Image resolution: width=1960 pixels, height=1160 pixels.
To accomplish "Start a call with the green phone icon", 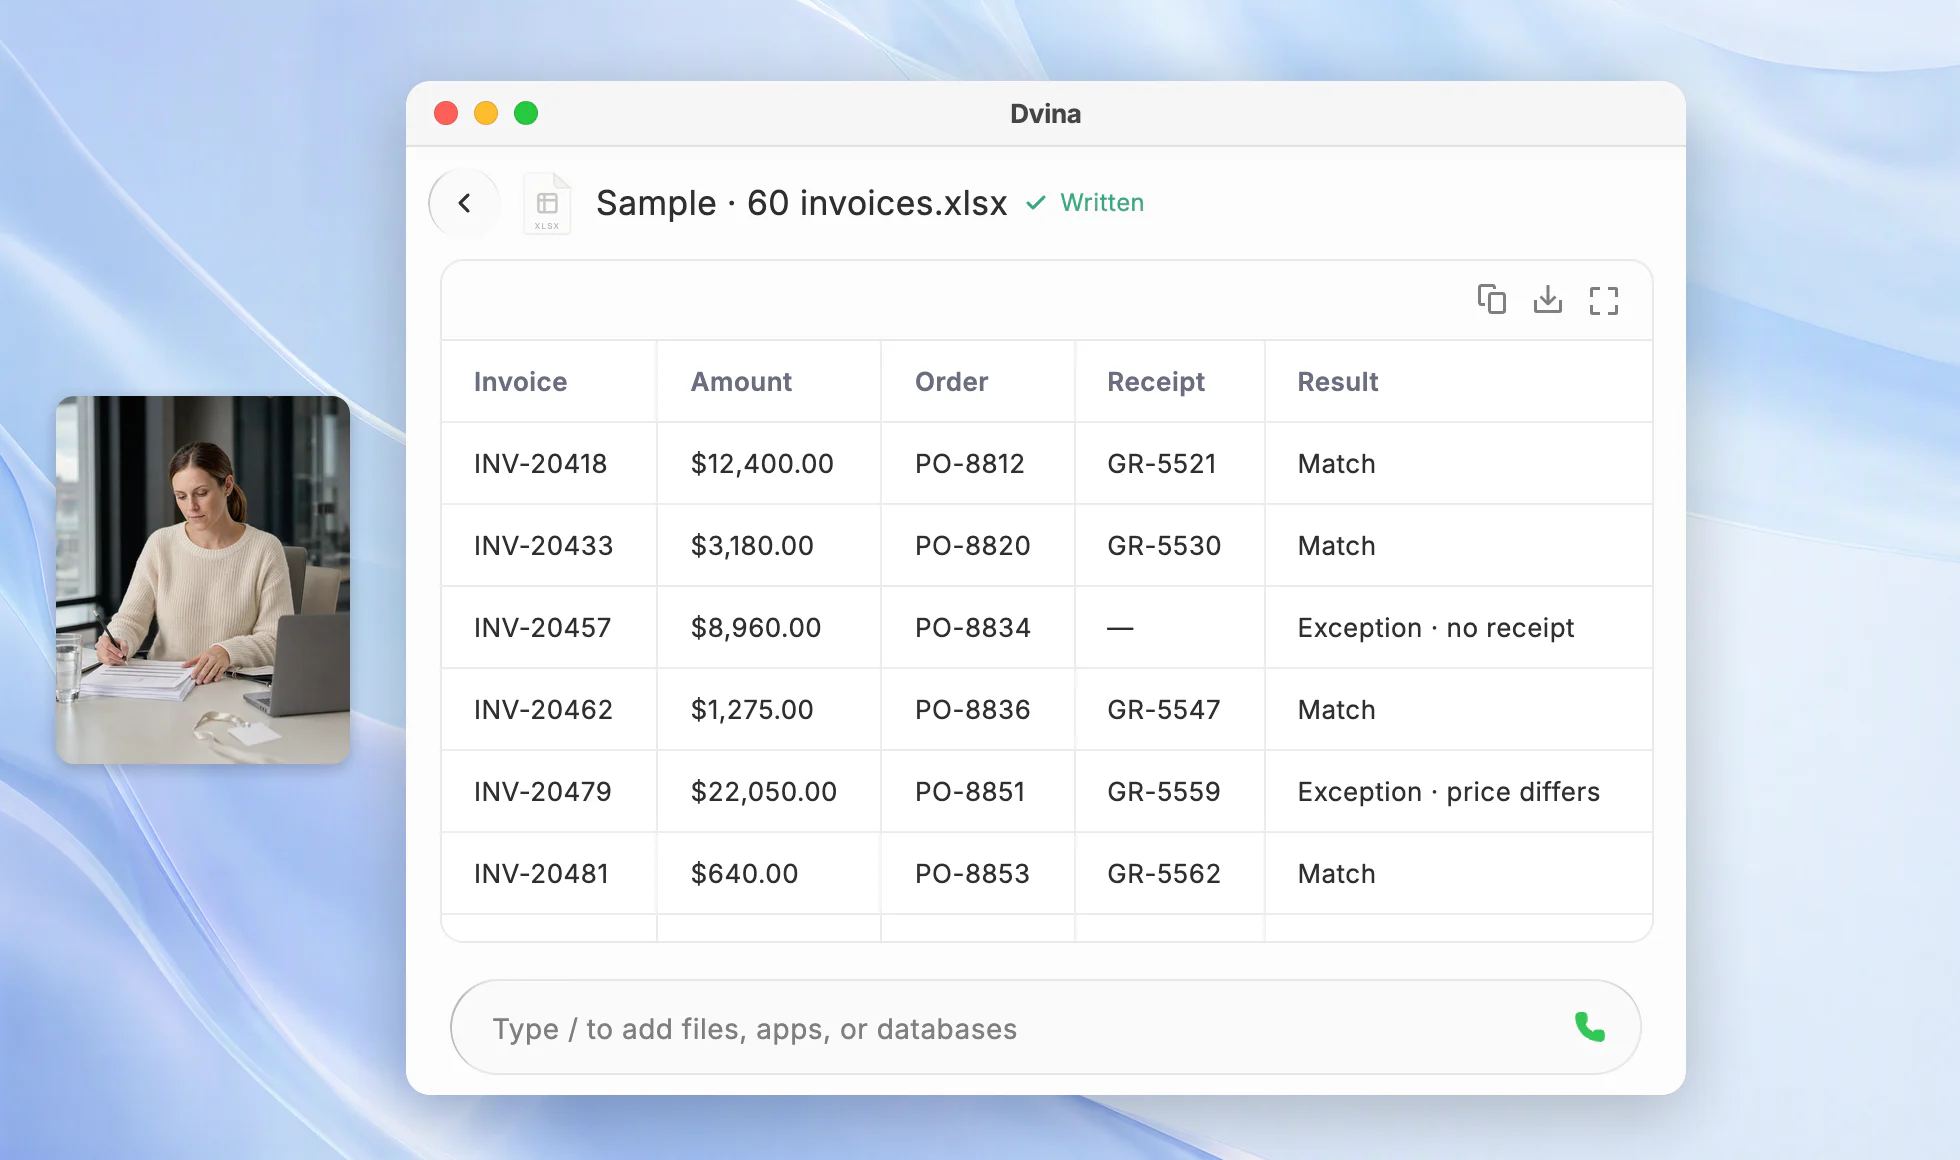I will pyautogui.click(x=1589, y=1027).
